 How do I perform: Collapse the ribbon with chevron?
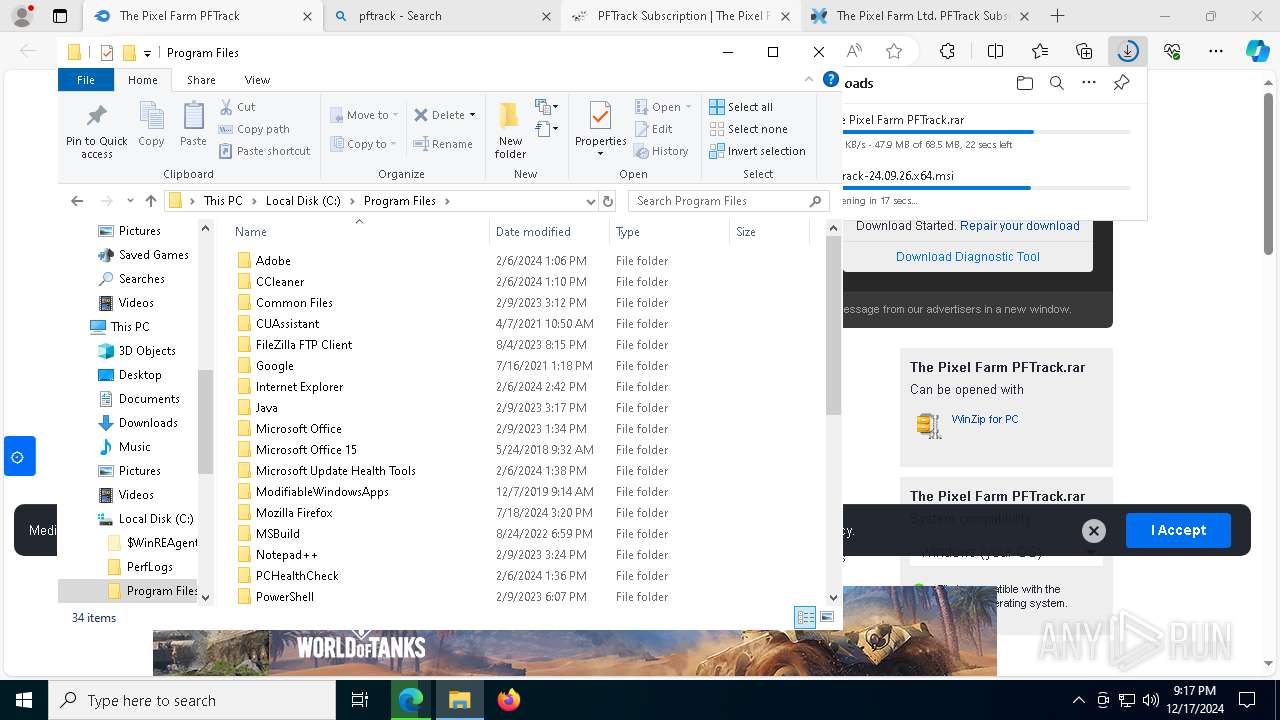(809, 79)
